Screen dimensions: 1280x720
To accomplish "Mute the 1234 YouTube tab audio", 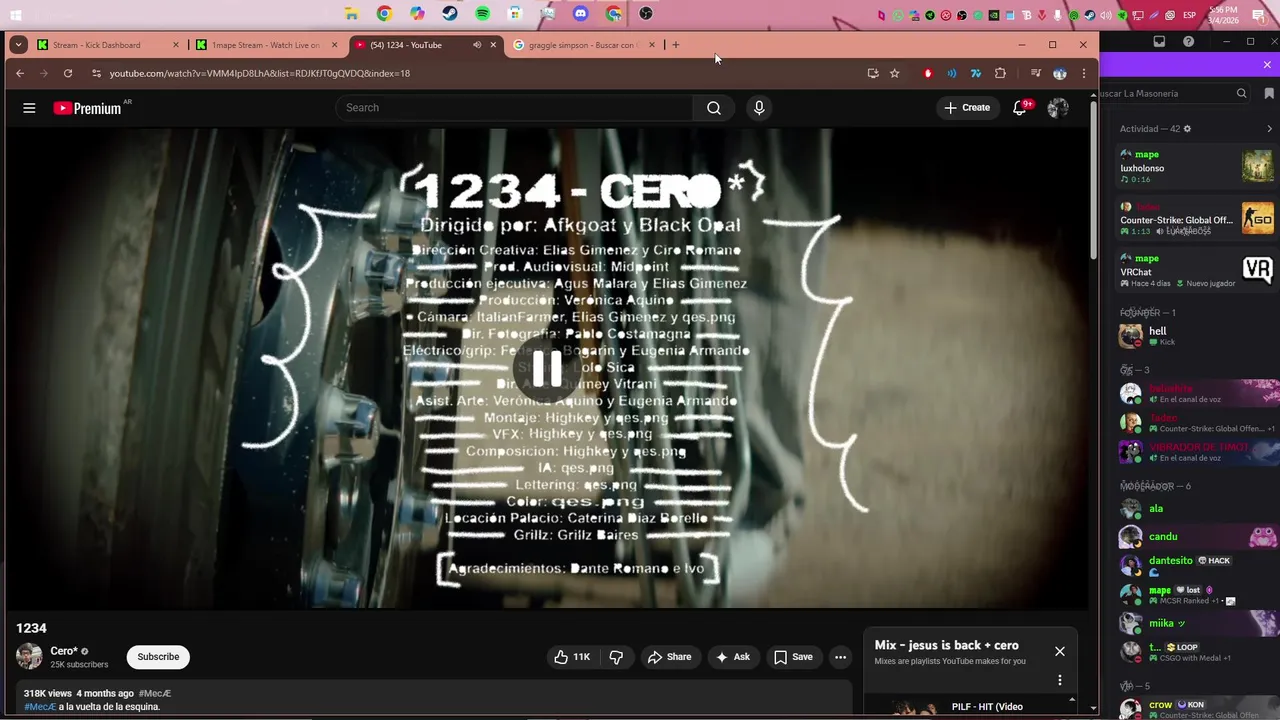I will pos(477,45).
